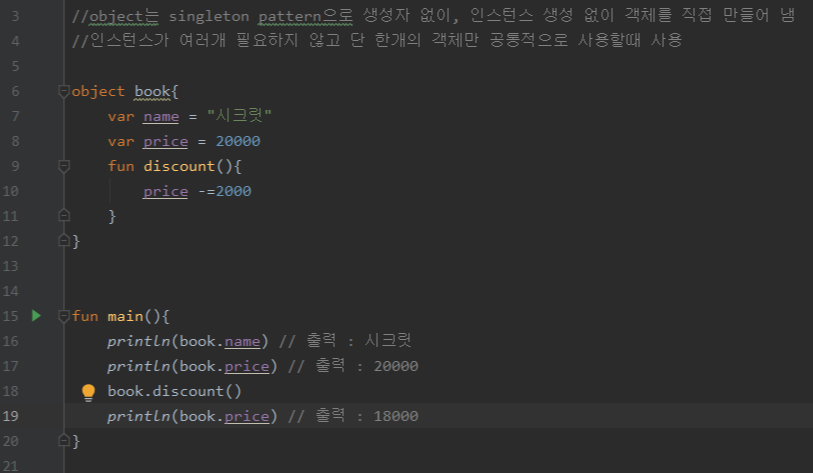The height and width of the screenshot is (473, 813).
Task: Click "println" on line 16
Action: pyautogui.click(x=139, y=341)
